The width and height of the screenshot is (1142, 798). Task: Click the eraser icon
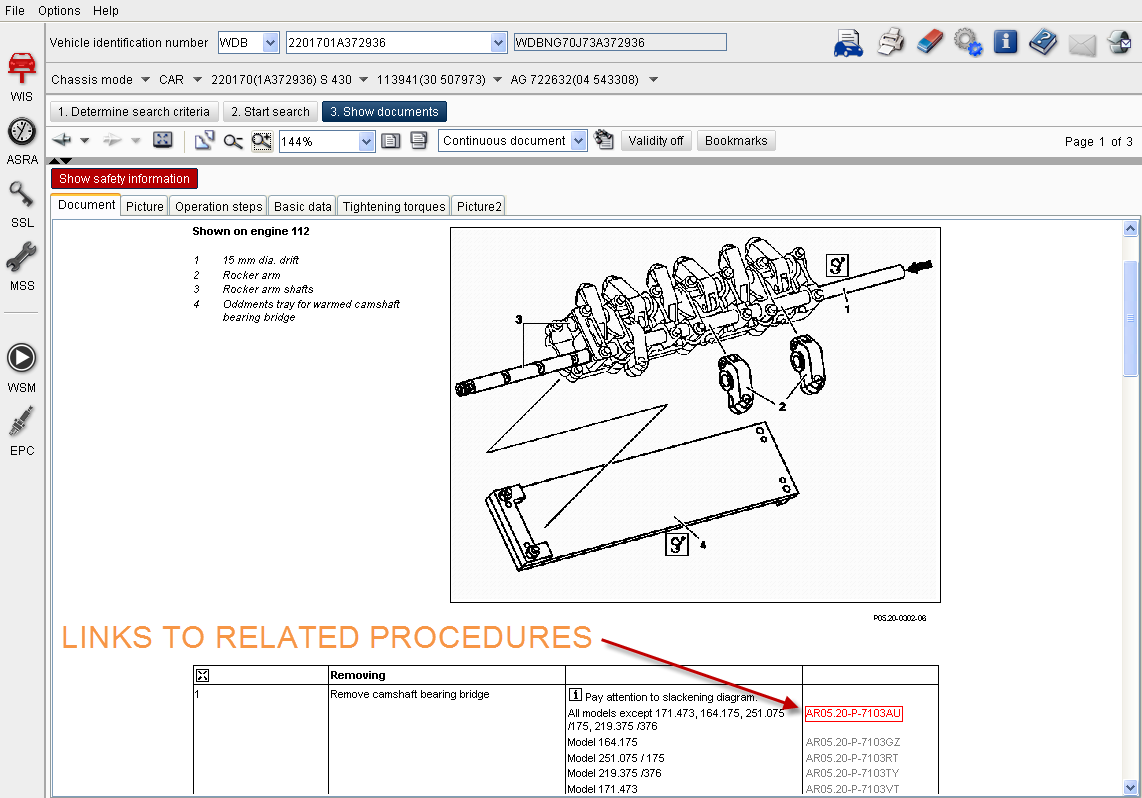[x=929, y=42]
